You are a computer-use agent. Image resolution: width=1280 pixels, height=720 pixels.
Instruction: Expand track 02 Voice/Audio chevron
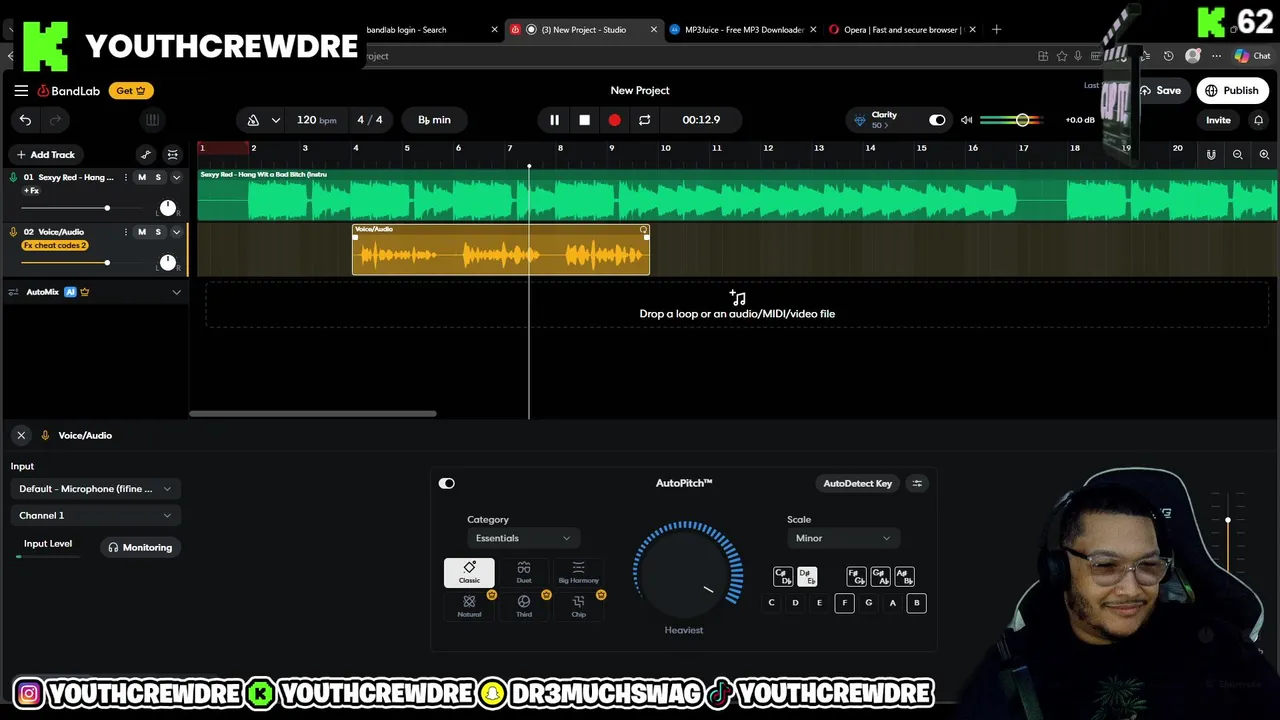coord(177,232)
